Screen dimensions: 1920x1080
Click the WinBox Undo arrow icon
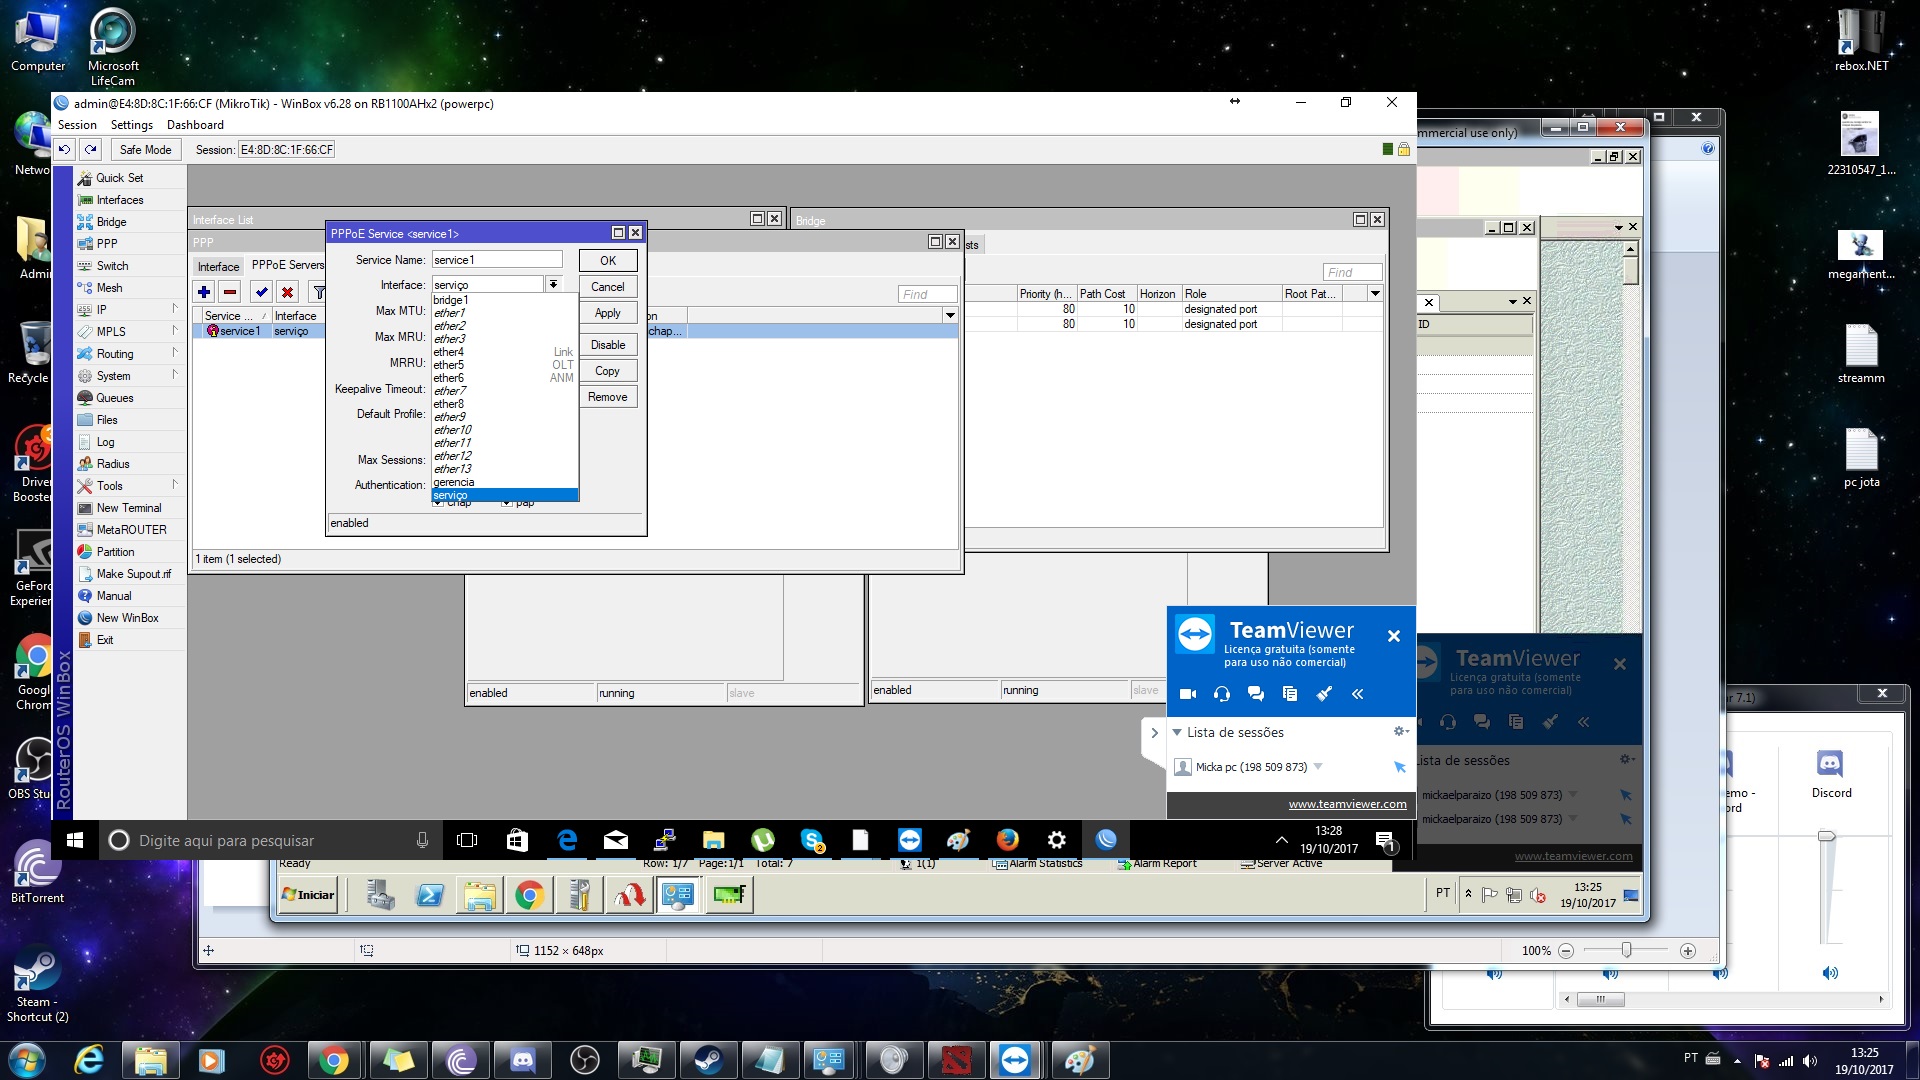coord(64,150)
